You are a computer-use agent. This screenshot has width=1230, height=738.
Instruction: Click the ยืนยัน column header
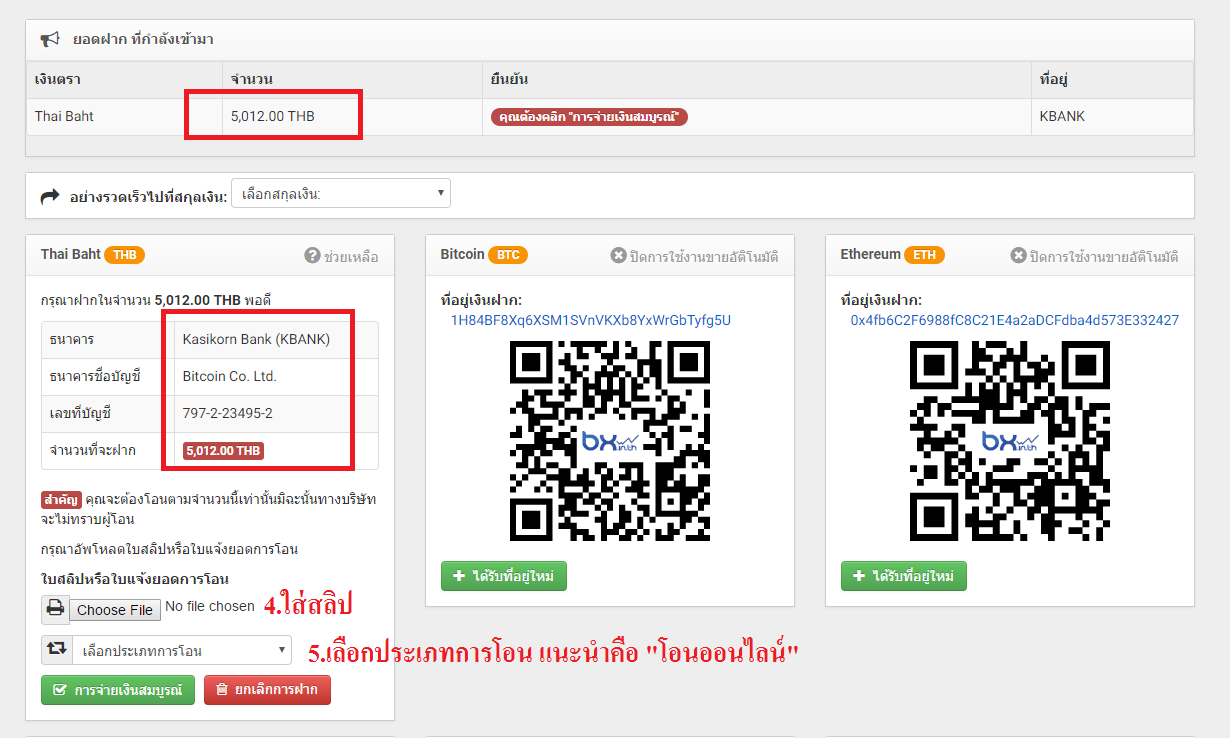pyautogui.click(x=757, y=79)
